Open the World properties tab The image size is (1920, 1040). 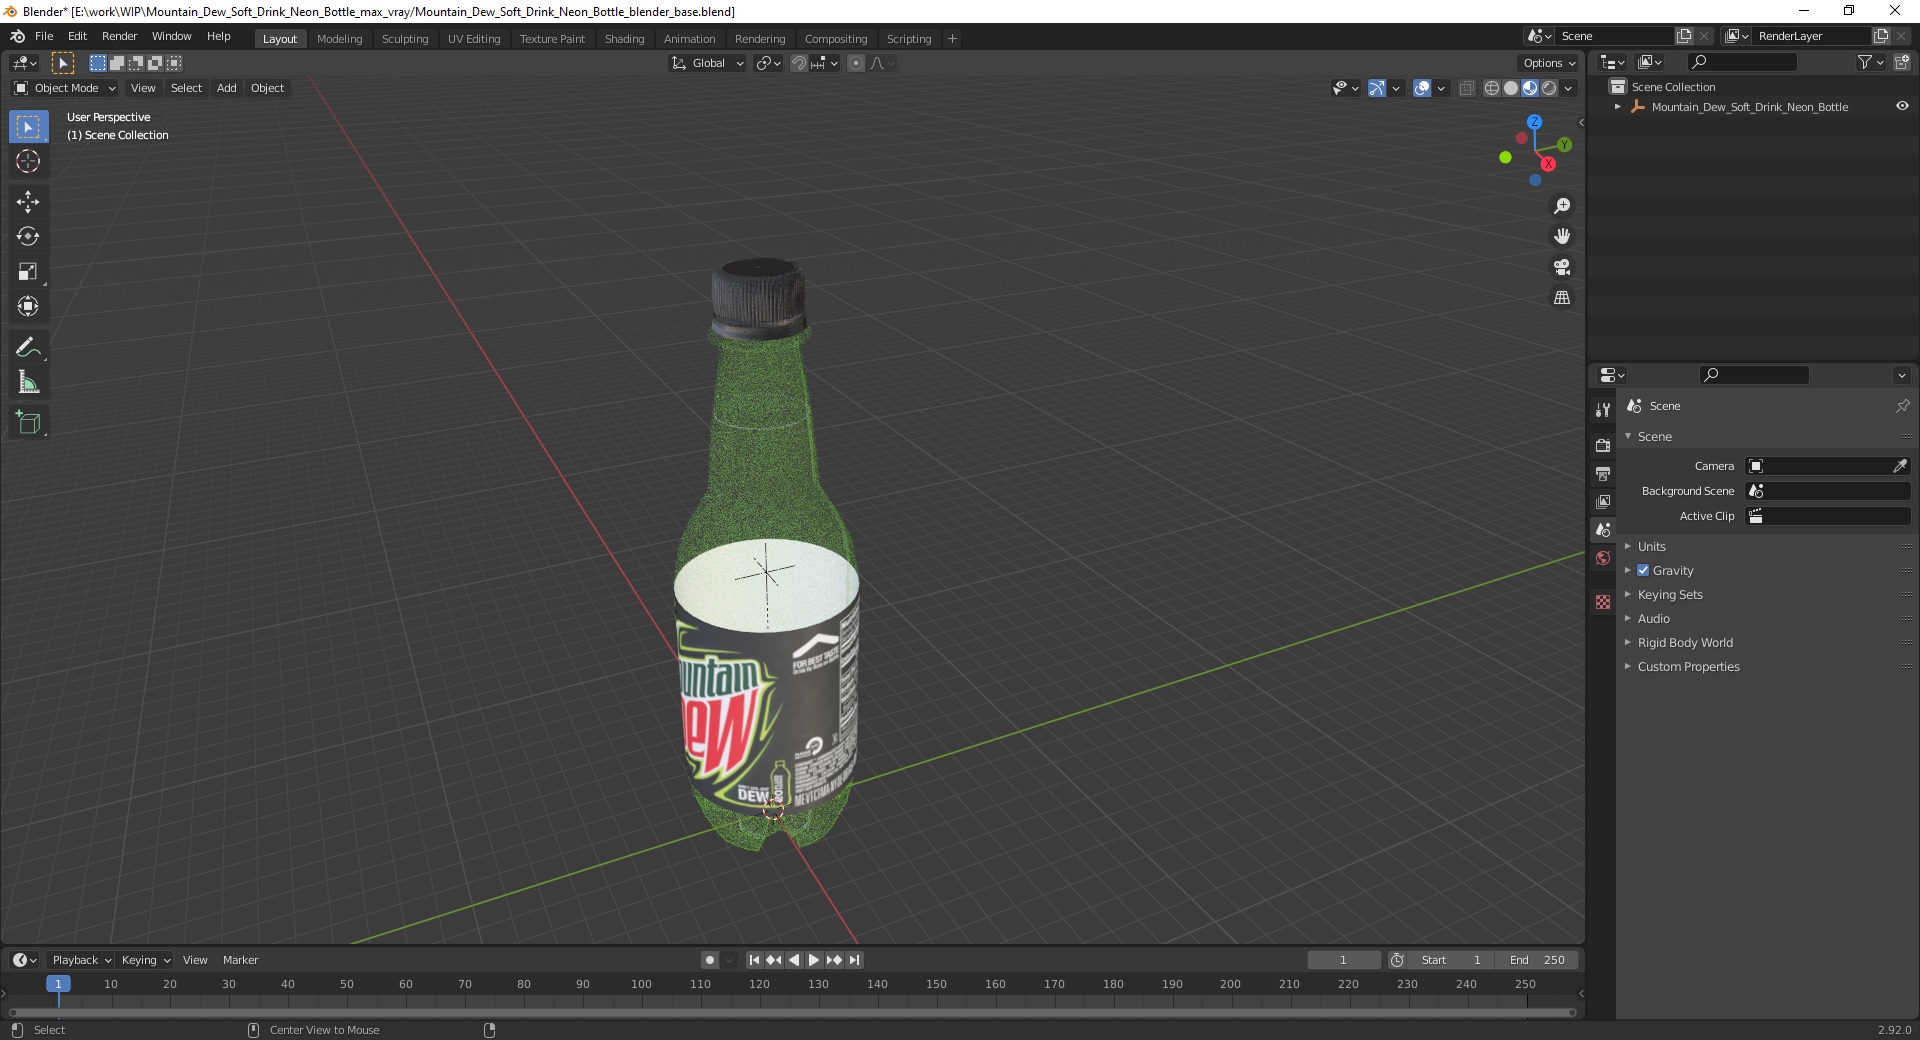click(x=1603, y=558)
